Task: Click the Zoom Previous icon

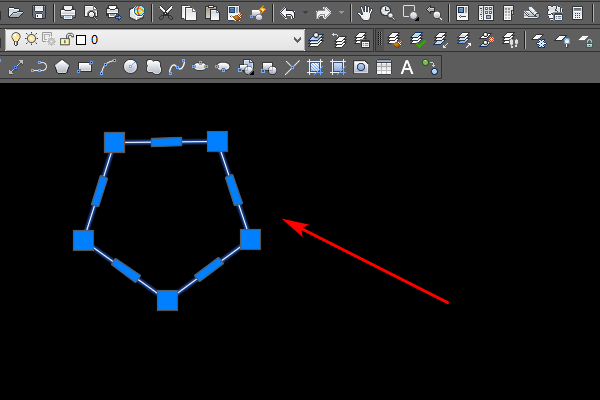Action: pos(434,13)
